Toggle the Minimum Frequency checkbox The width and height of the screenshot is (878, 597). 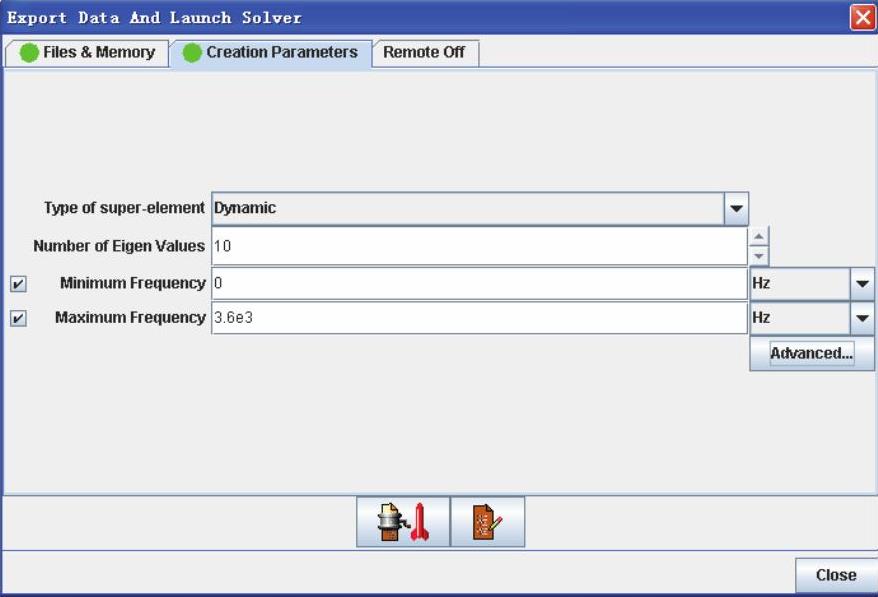(18, 284)
